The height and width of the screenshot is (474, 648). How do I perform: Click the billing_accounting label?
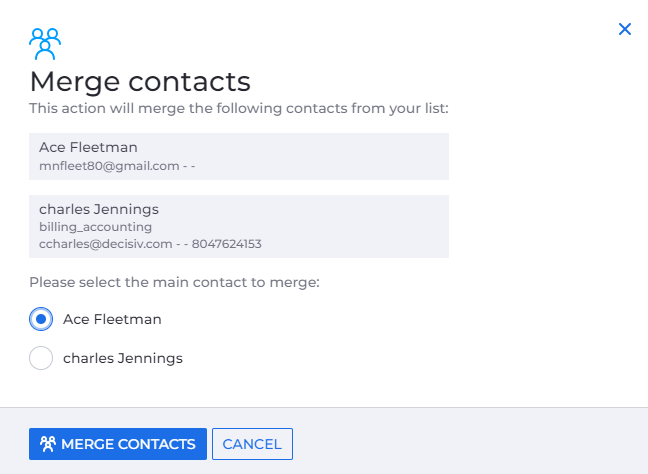tap(96, 227)
